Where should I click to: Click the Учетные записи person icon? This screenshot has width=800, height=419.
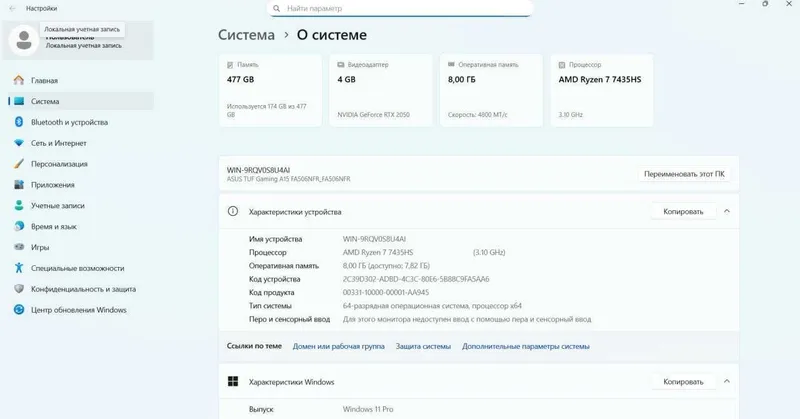coord(19,206)
